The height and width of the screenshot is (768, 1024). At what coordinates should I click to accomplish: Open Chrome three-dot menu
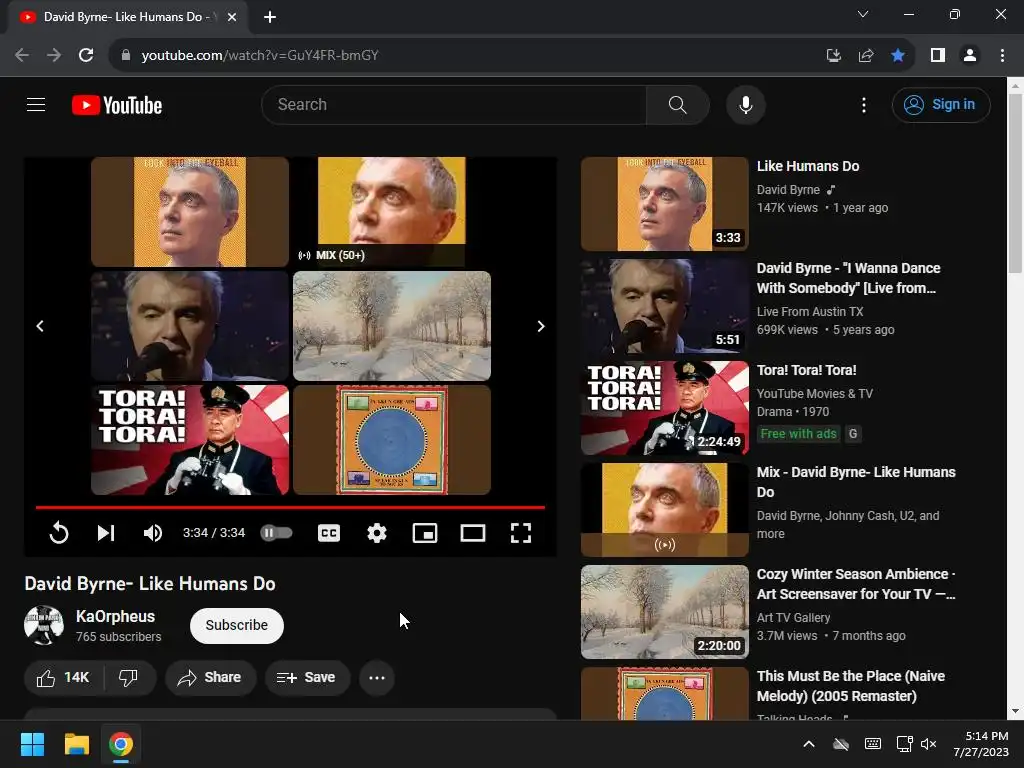[1002, 56]
